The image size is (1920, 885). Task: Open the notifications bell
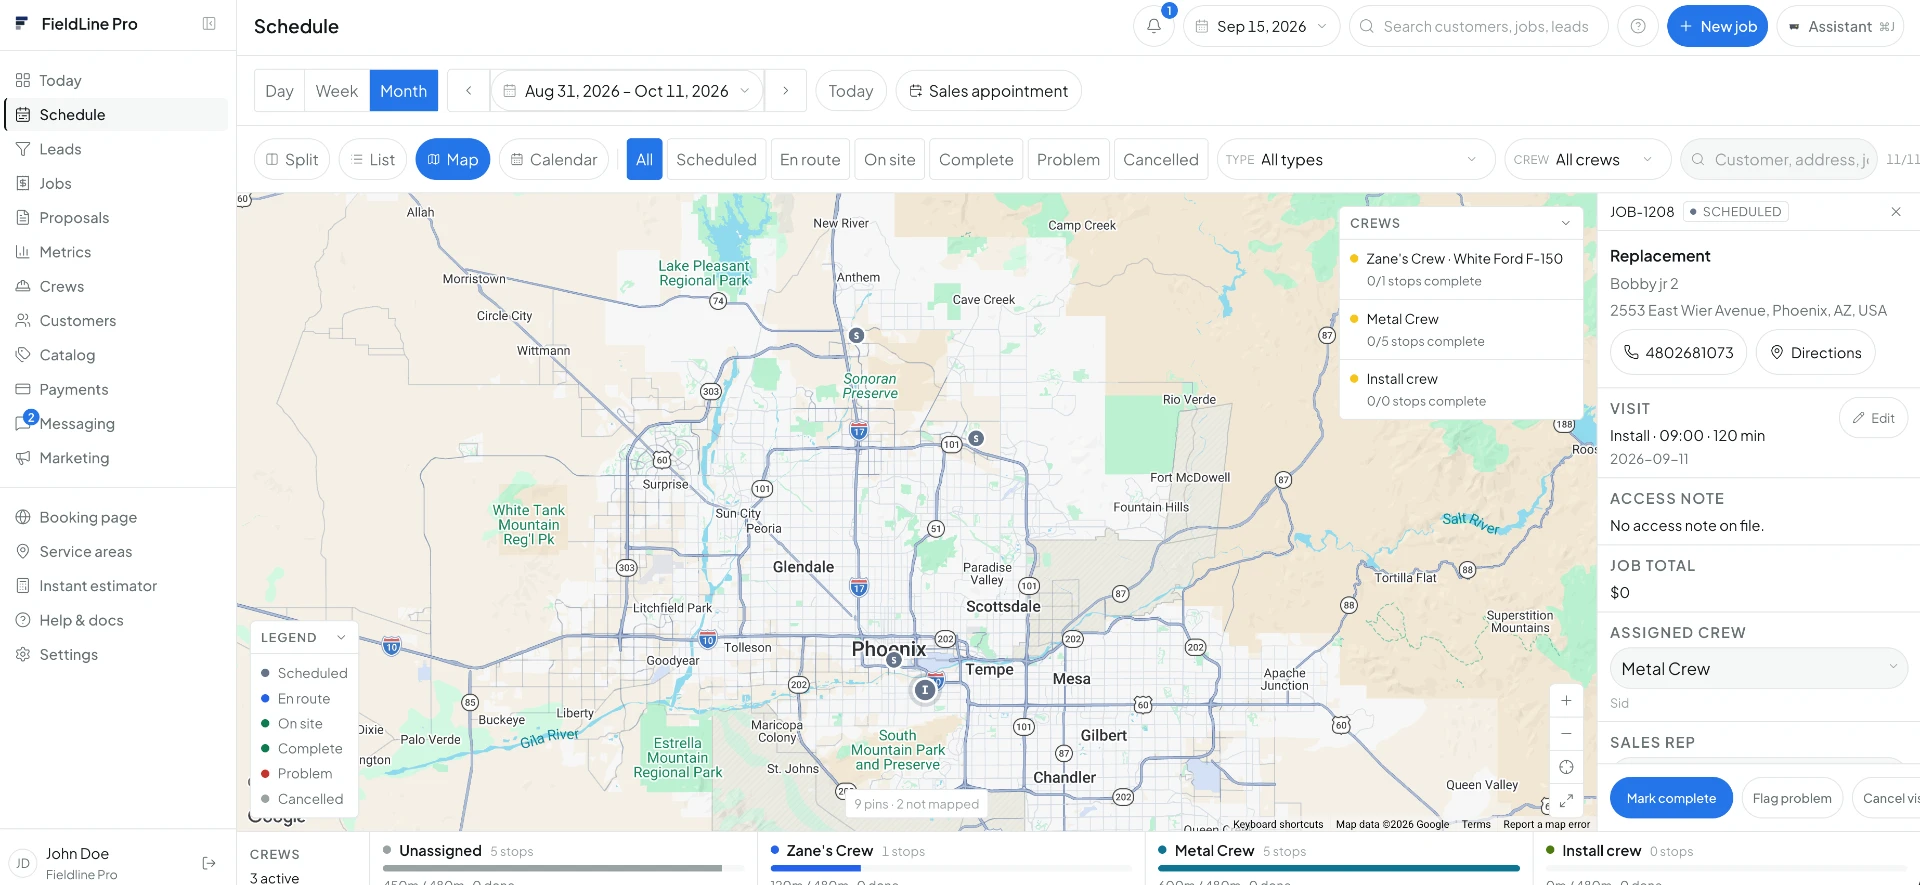(1153, 26)
